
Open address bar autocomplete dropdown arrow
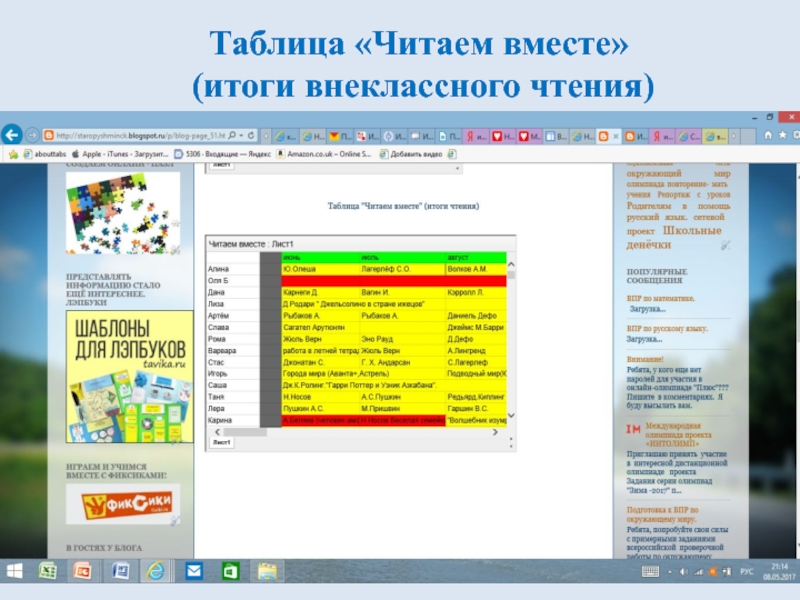(241, 135)
